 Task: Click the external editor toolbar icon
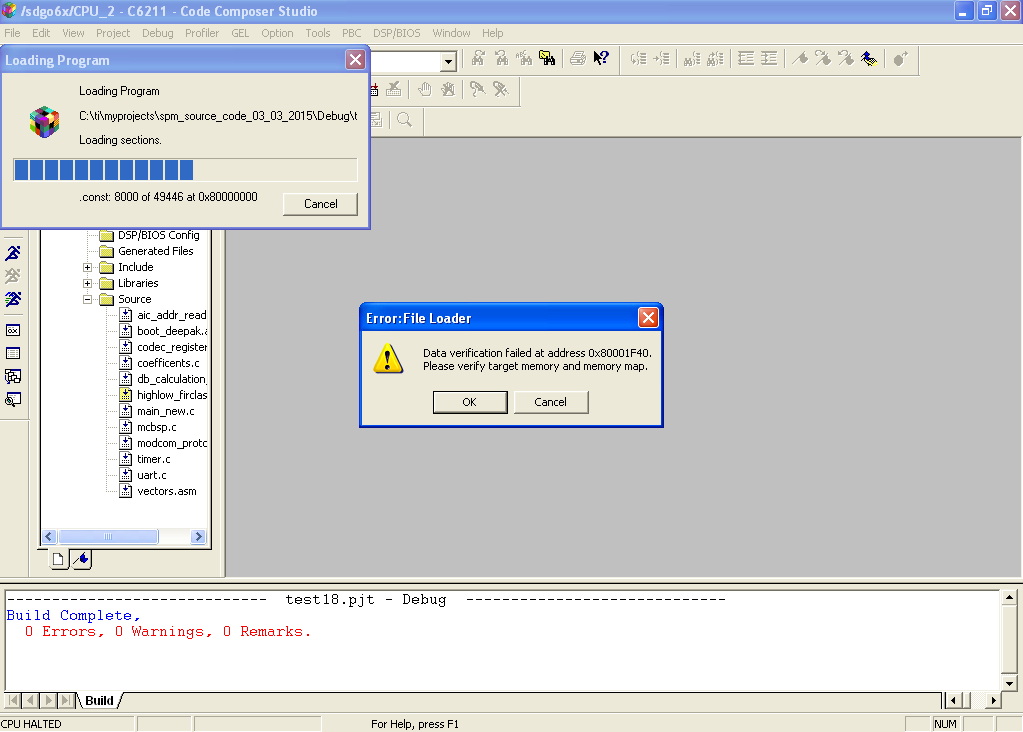(900, 59)
